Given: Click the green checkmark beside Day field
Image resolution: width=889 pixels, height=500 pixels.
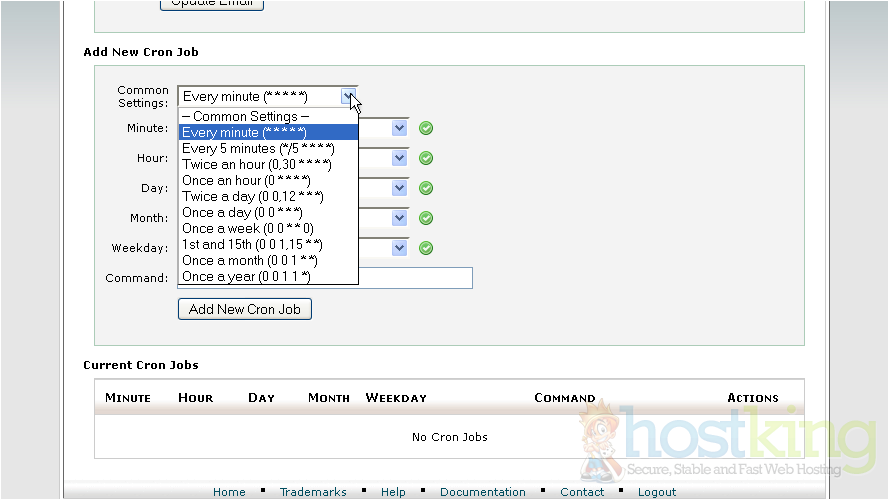Looking at the screenshot, I should point(426,188).
